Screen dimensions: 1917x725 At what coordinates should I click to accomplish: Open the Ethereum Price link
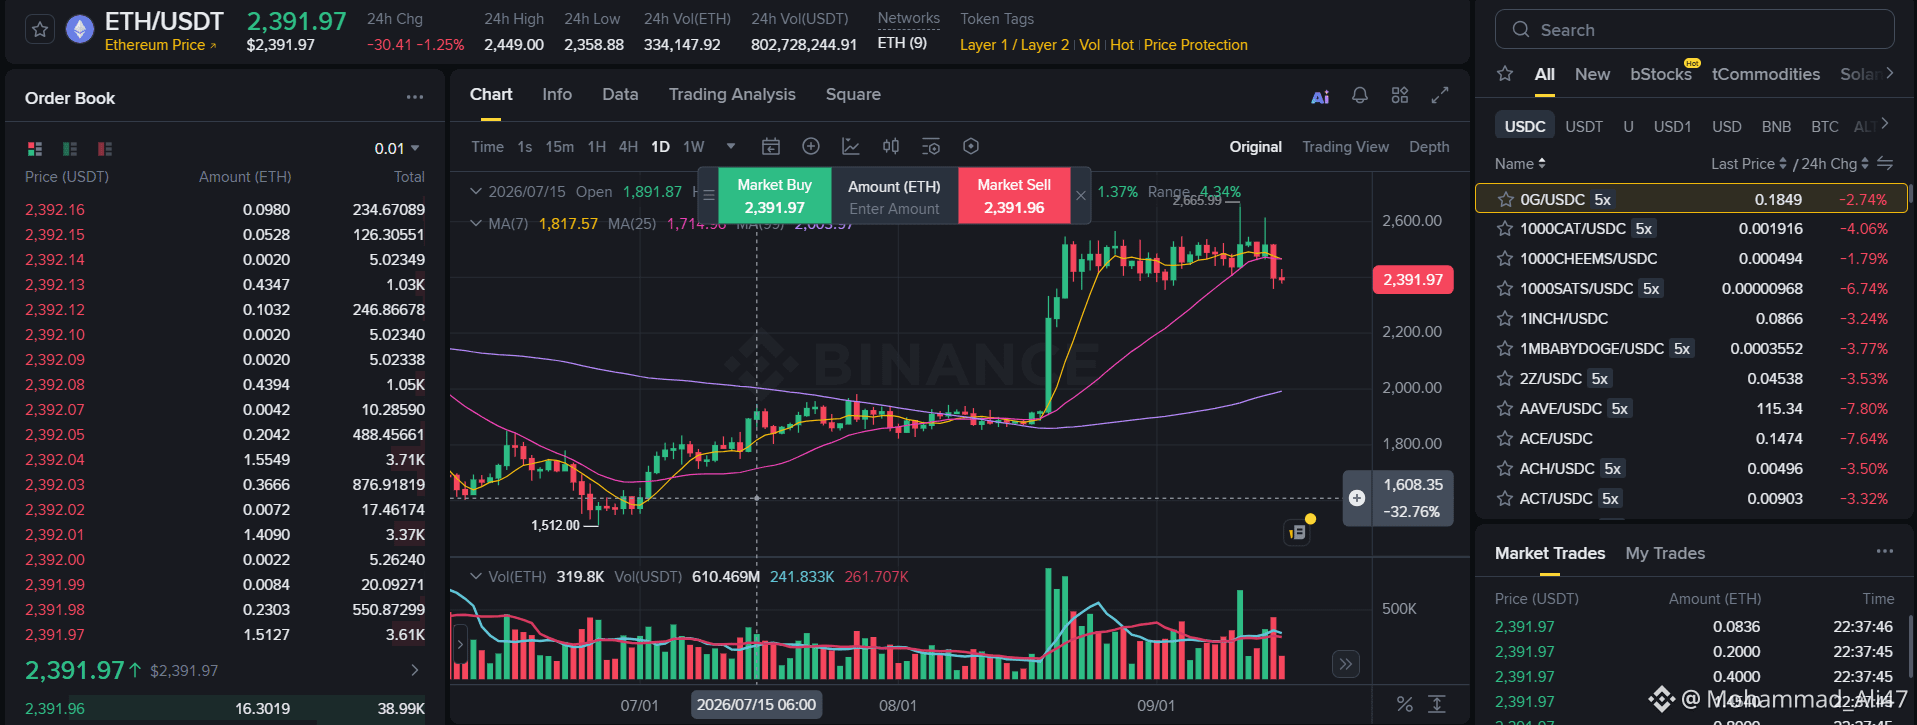[x=160, y=45]
